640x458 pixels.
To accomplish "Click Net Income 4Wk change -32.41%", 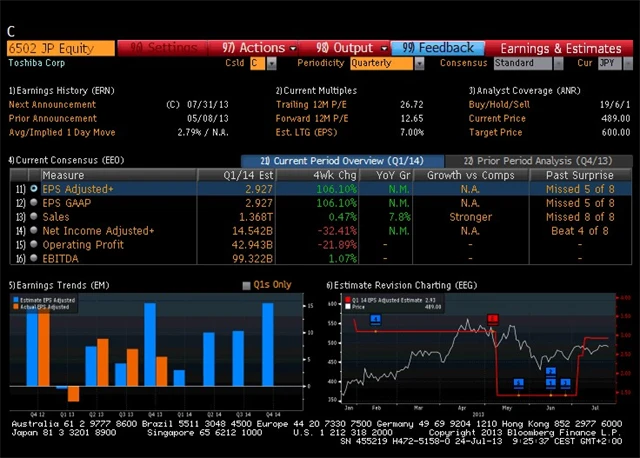I will (x=337, y=231).
